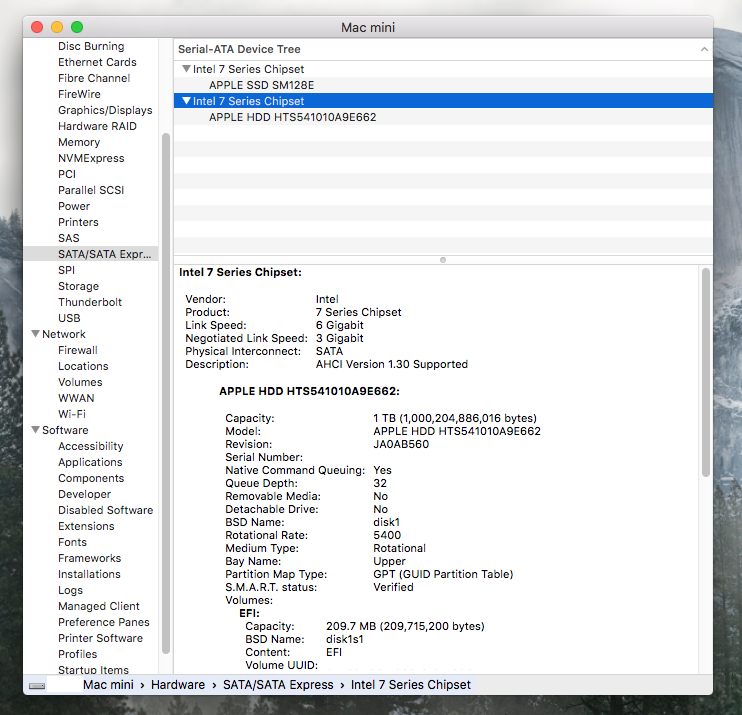Select WWAN in sidebar
742x715 pixels.
click(76, 398)
